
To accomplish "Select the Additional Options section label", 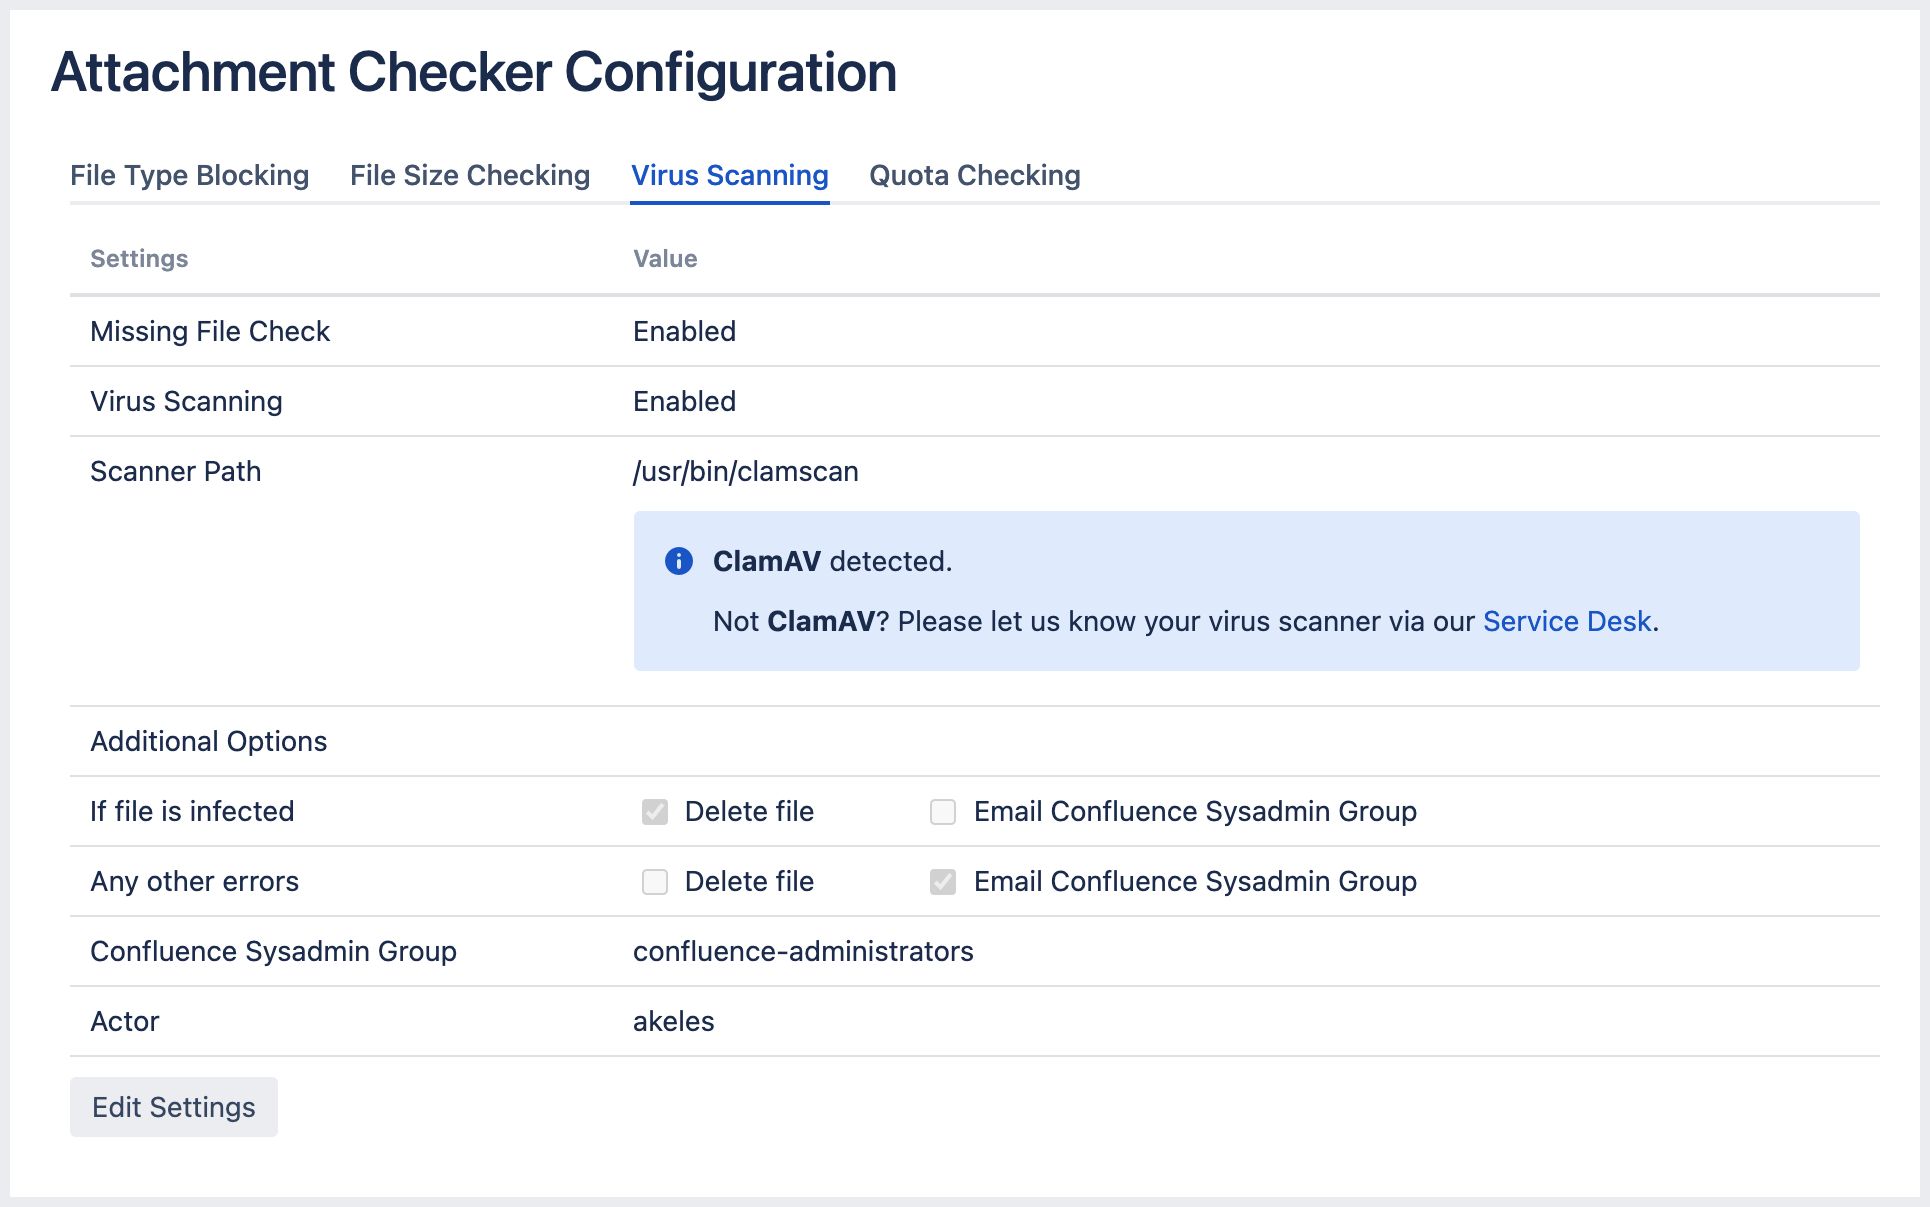I will (208, 741).
